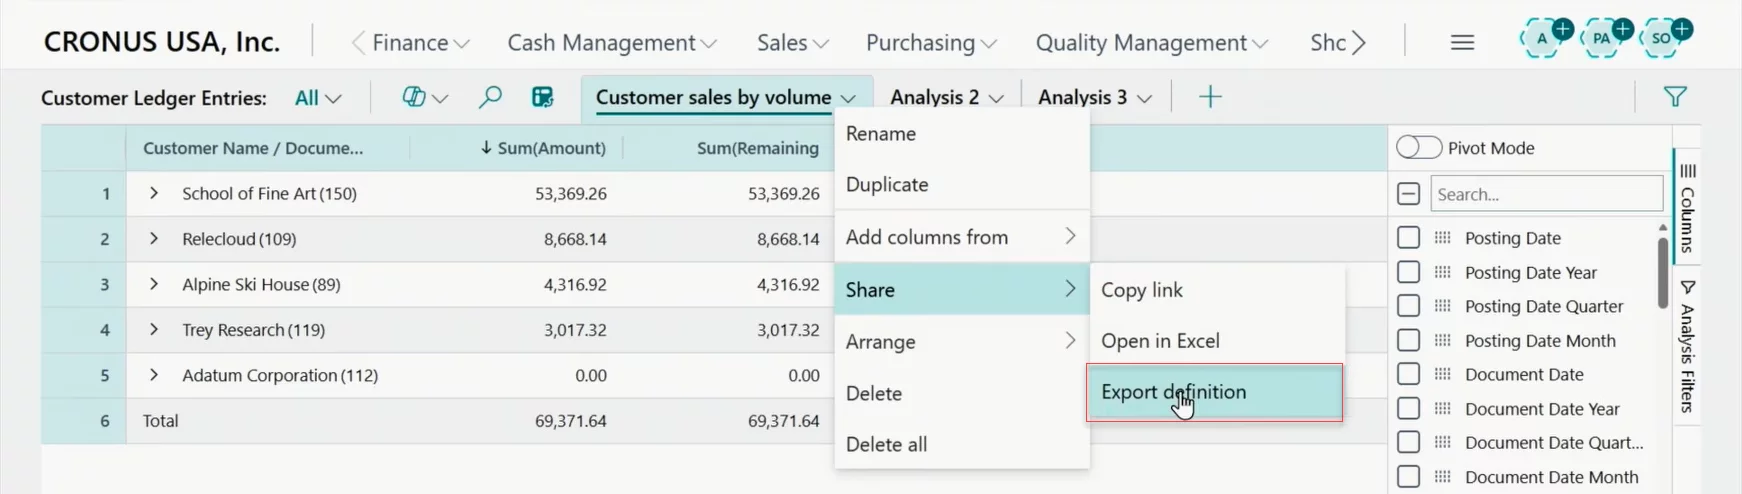Open the Copilot icon in toolbar
Viewport: 1742px width, 494px height.
[x=414, y=97]
